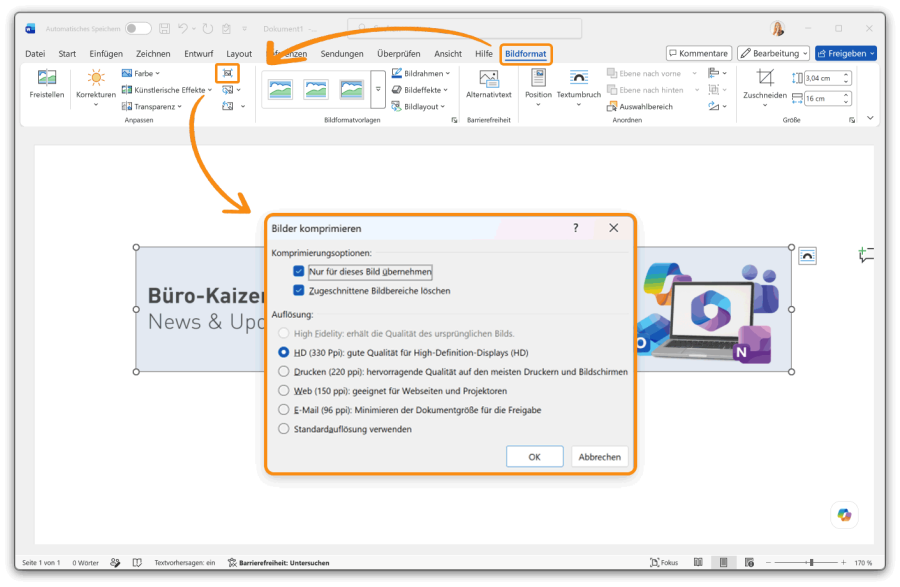Collapse the ribbon chevron
Image resolution: width=900 pixels, height=587 pixels.
(x=870, y=118)
